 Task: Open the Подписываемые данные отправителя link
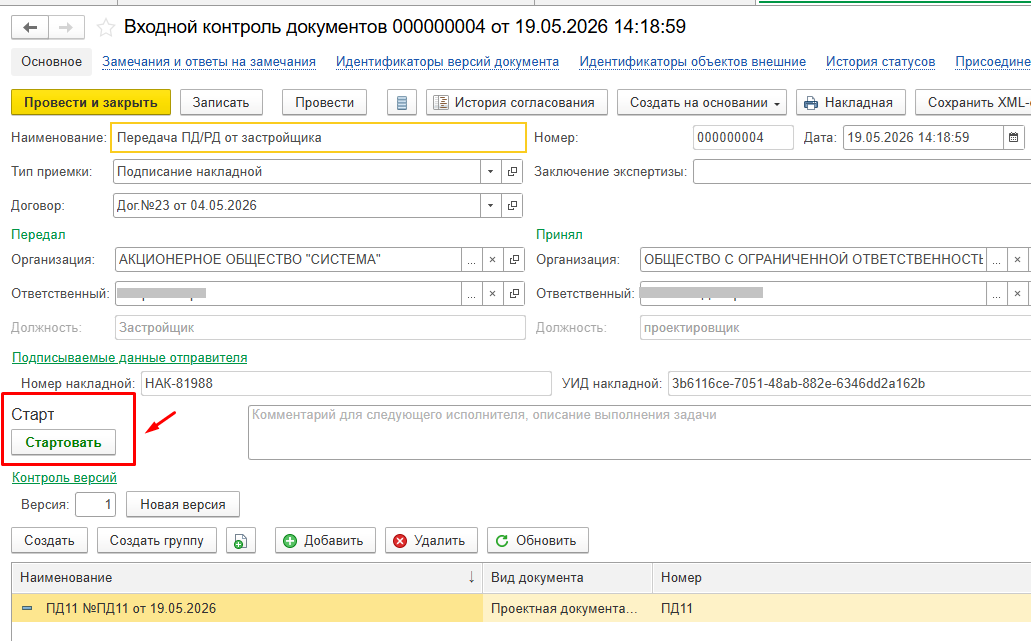pos(130,358)
